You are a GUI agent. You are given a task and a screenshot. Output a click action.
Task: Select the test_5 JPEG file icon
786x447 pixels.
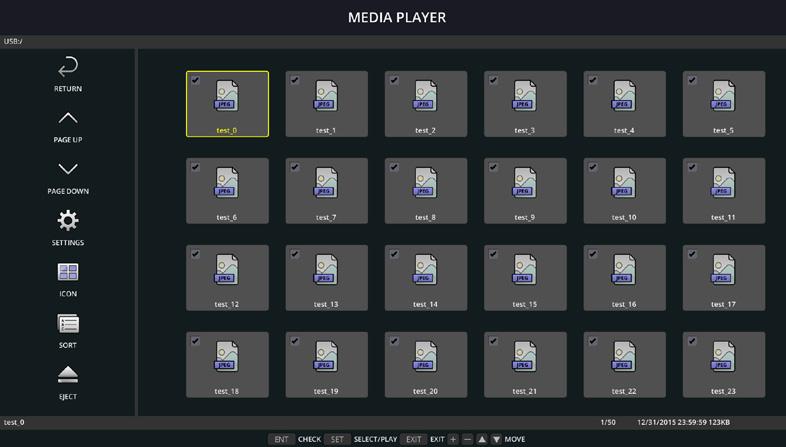723,96
